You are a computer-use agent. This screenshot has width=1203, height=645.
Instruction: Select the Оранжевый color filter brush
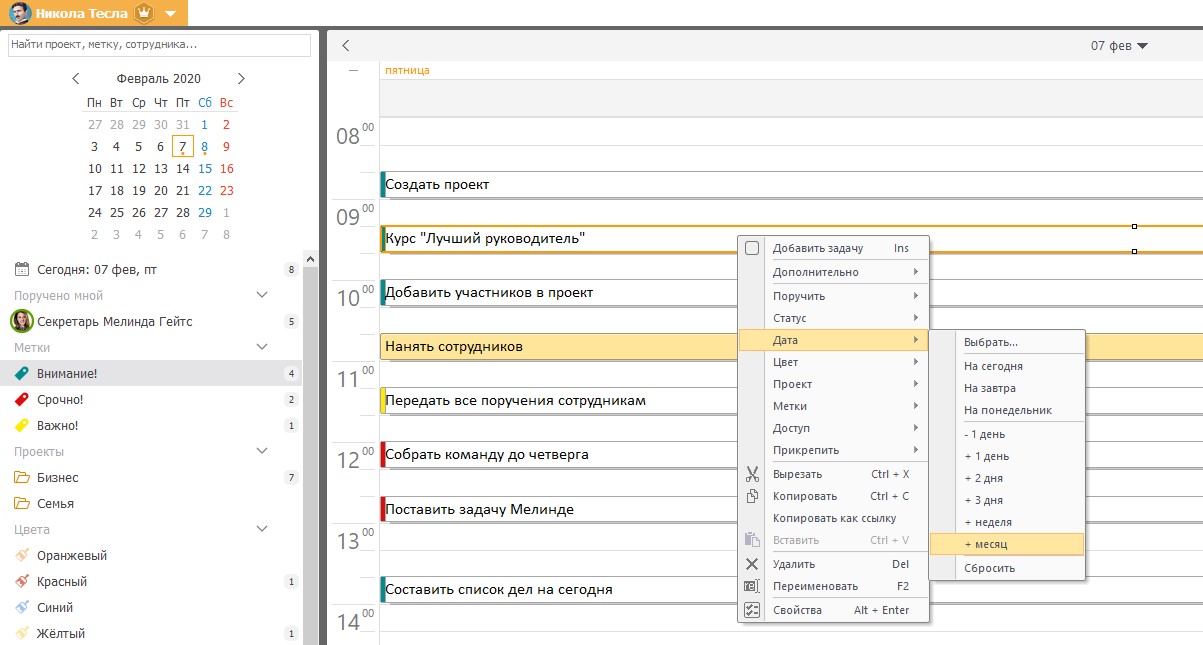(21, 556)
